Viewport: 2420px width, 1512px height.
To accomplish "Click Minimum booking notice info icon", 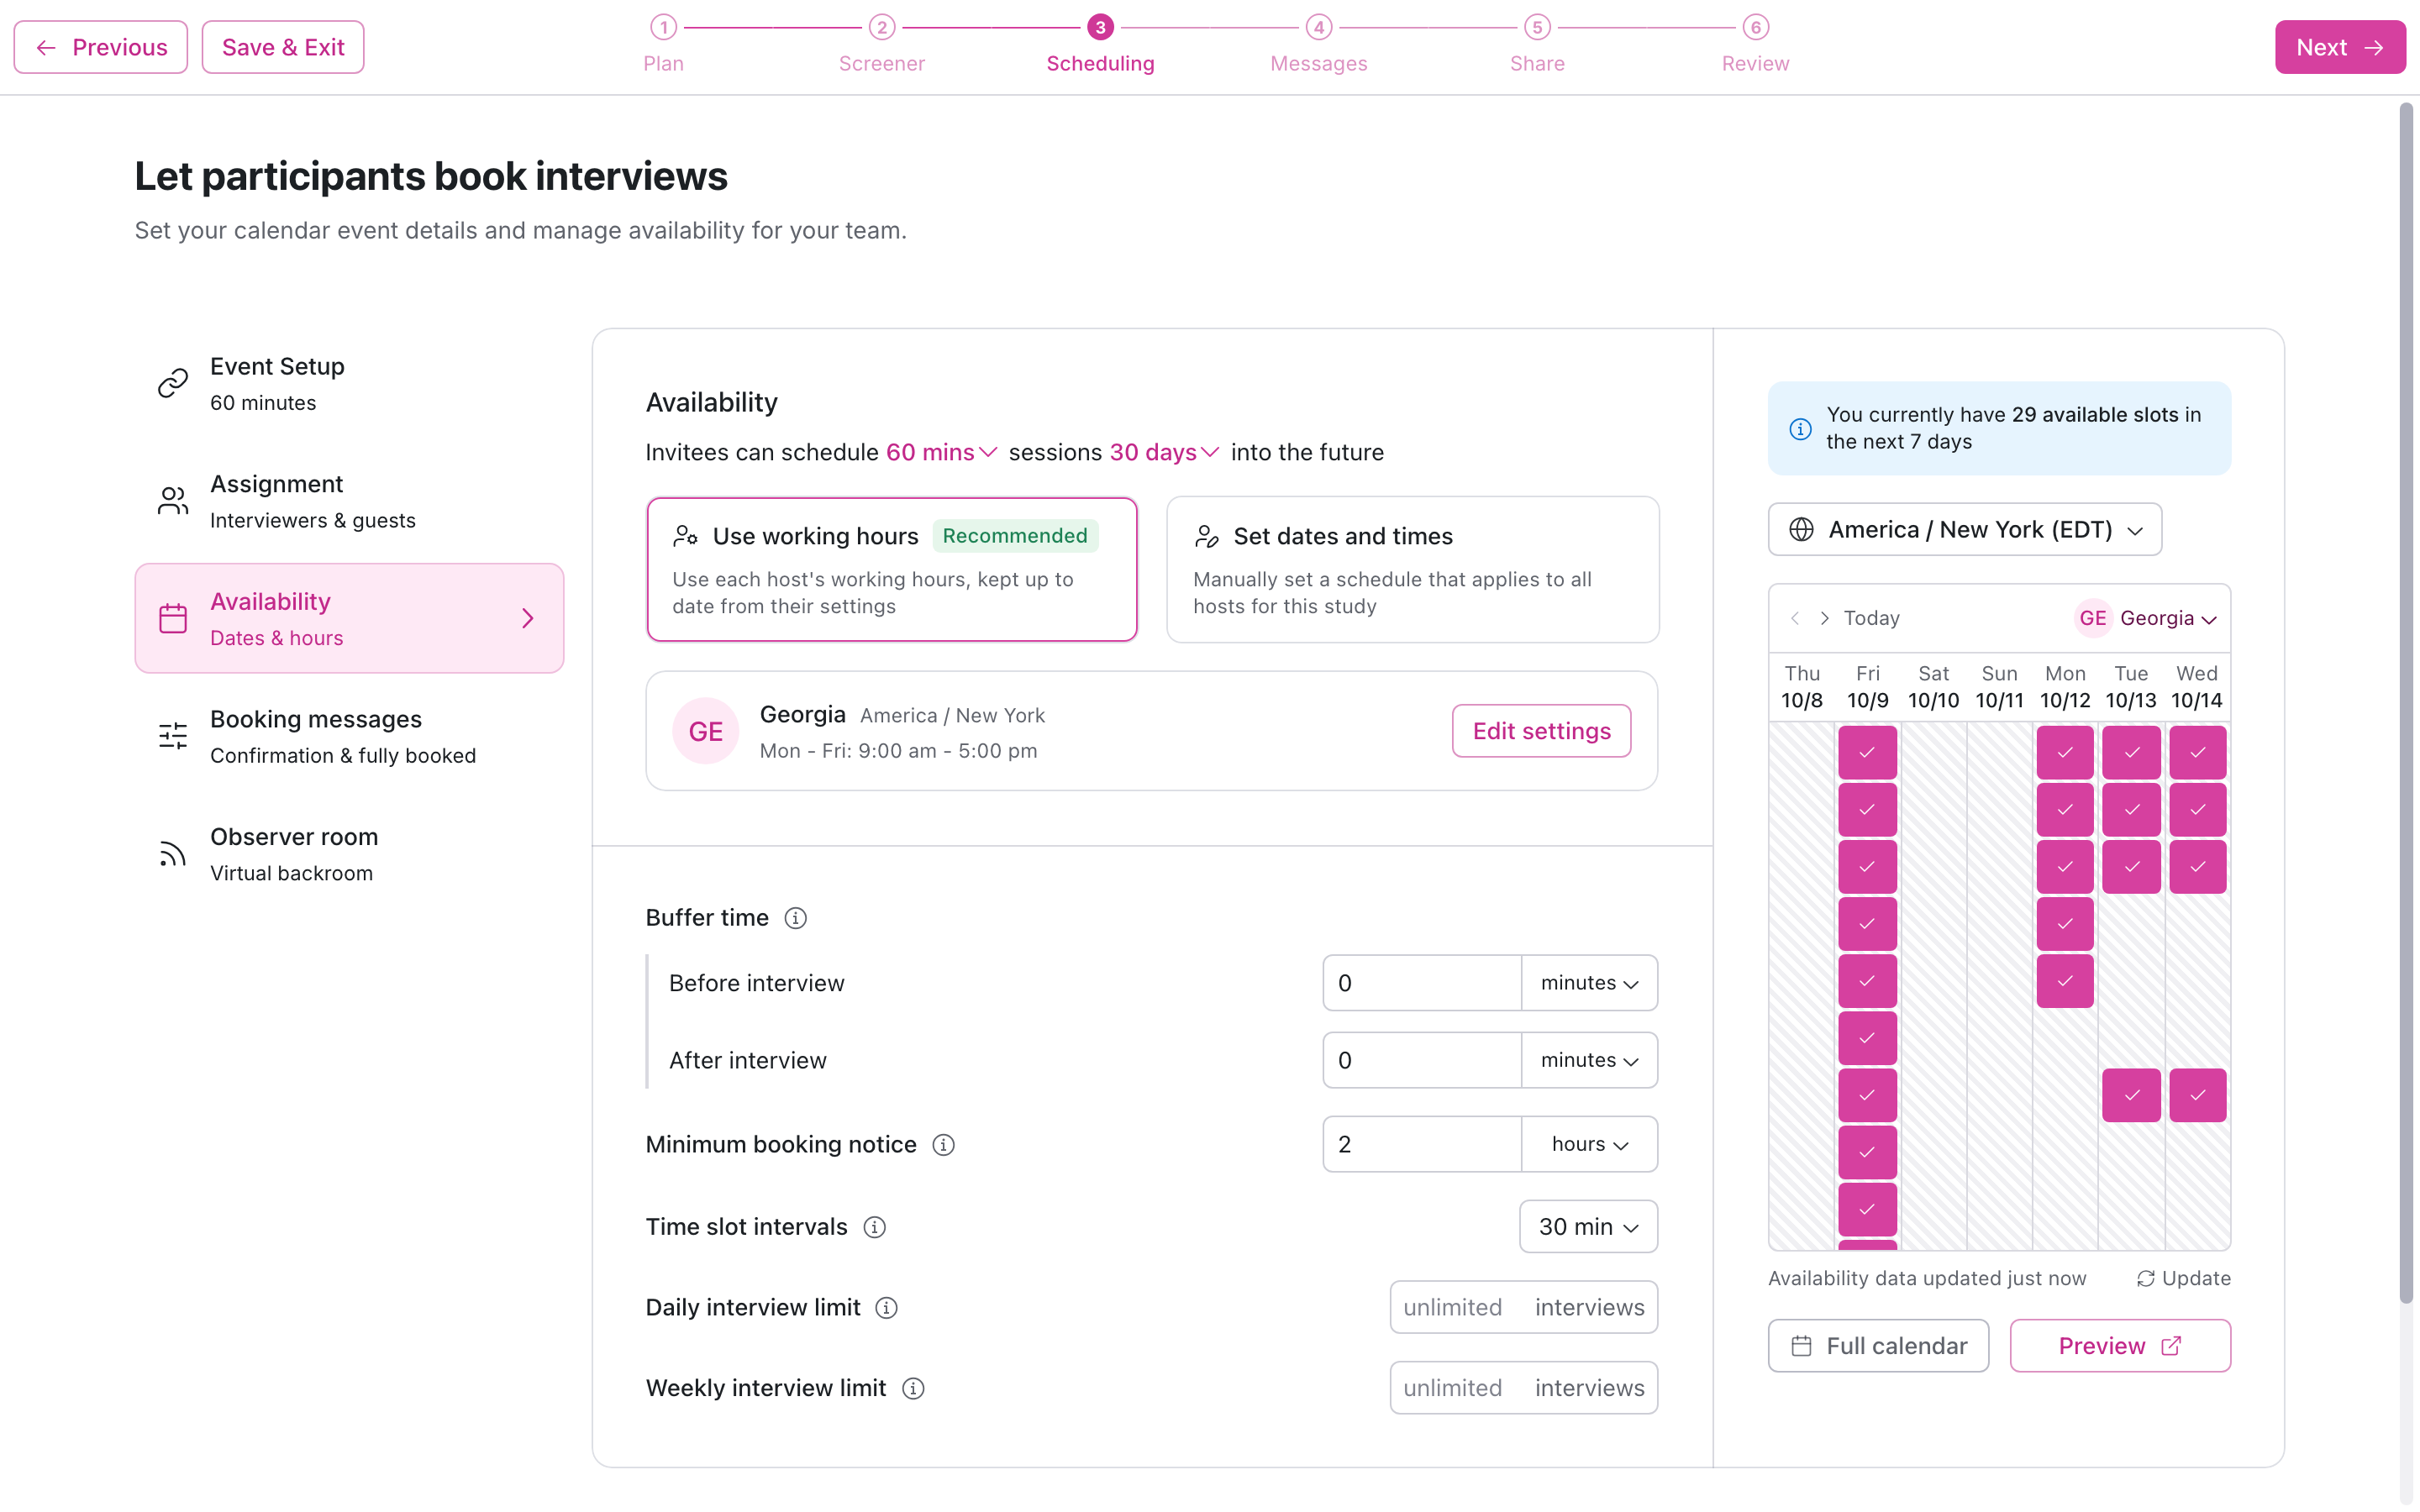I will [943, 1145].
